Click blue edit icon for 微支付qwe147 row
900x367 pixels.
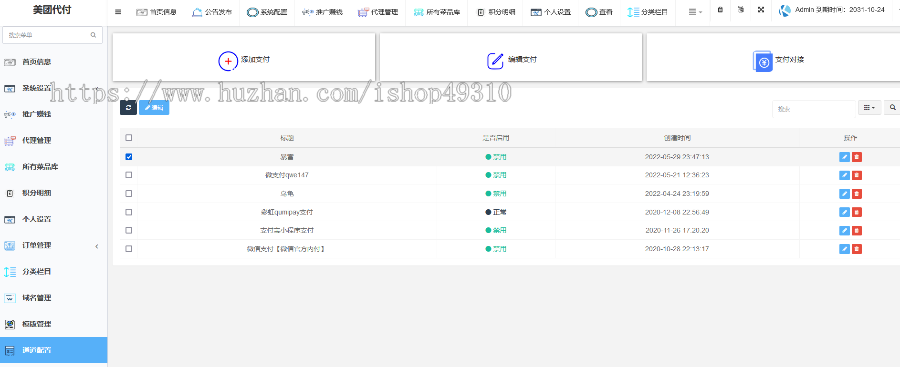click(844, 175)
